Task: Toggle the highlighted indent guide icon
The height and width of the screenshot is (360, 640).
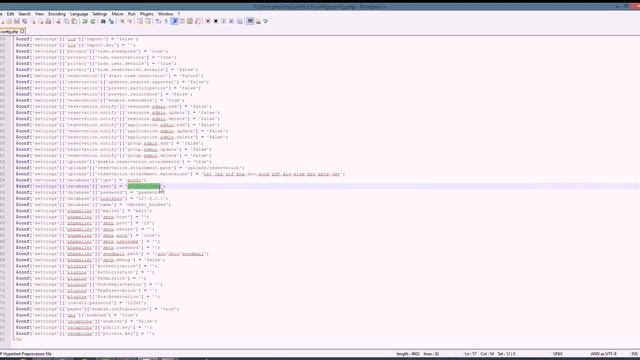Action: coord(174,21)
